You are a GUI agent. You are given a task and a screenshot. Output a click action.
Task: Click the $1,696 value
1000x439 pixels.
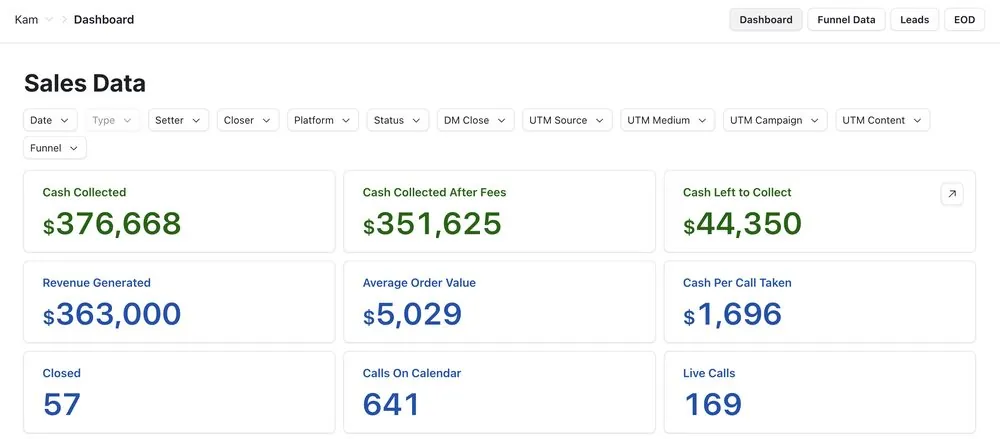tap(732, 315)
